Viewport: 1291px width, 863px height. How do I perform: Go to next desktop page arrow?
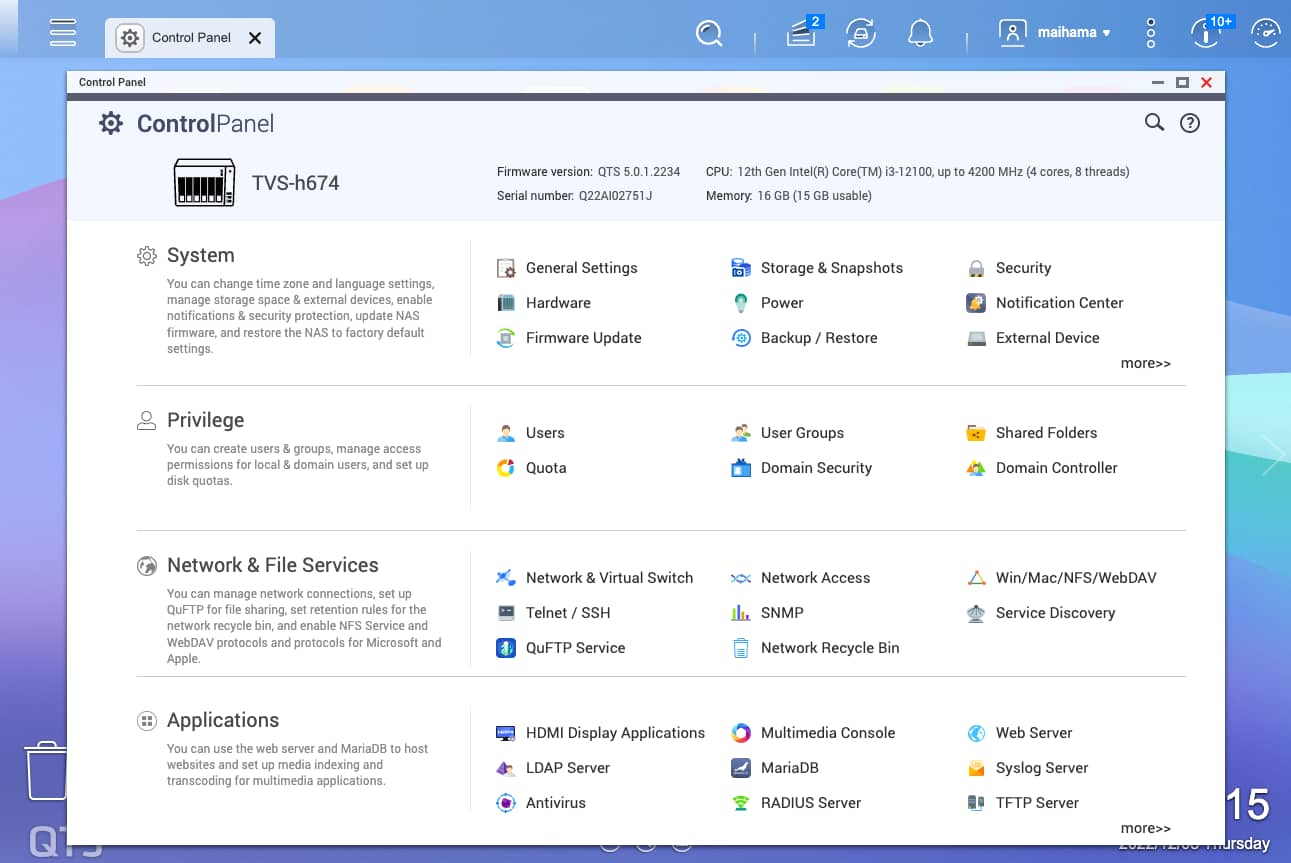(1273, 455)
